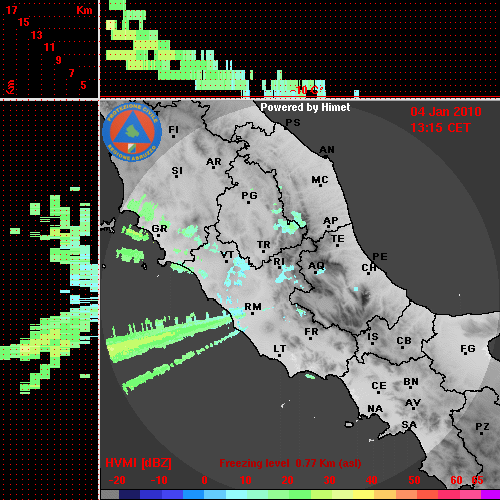
Task: Click the PG city label on the map
Action: point(249,195)
